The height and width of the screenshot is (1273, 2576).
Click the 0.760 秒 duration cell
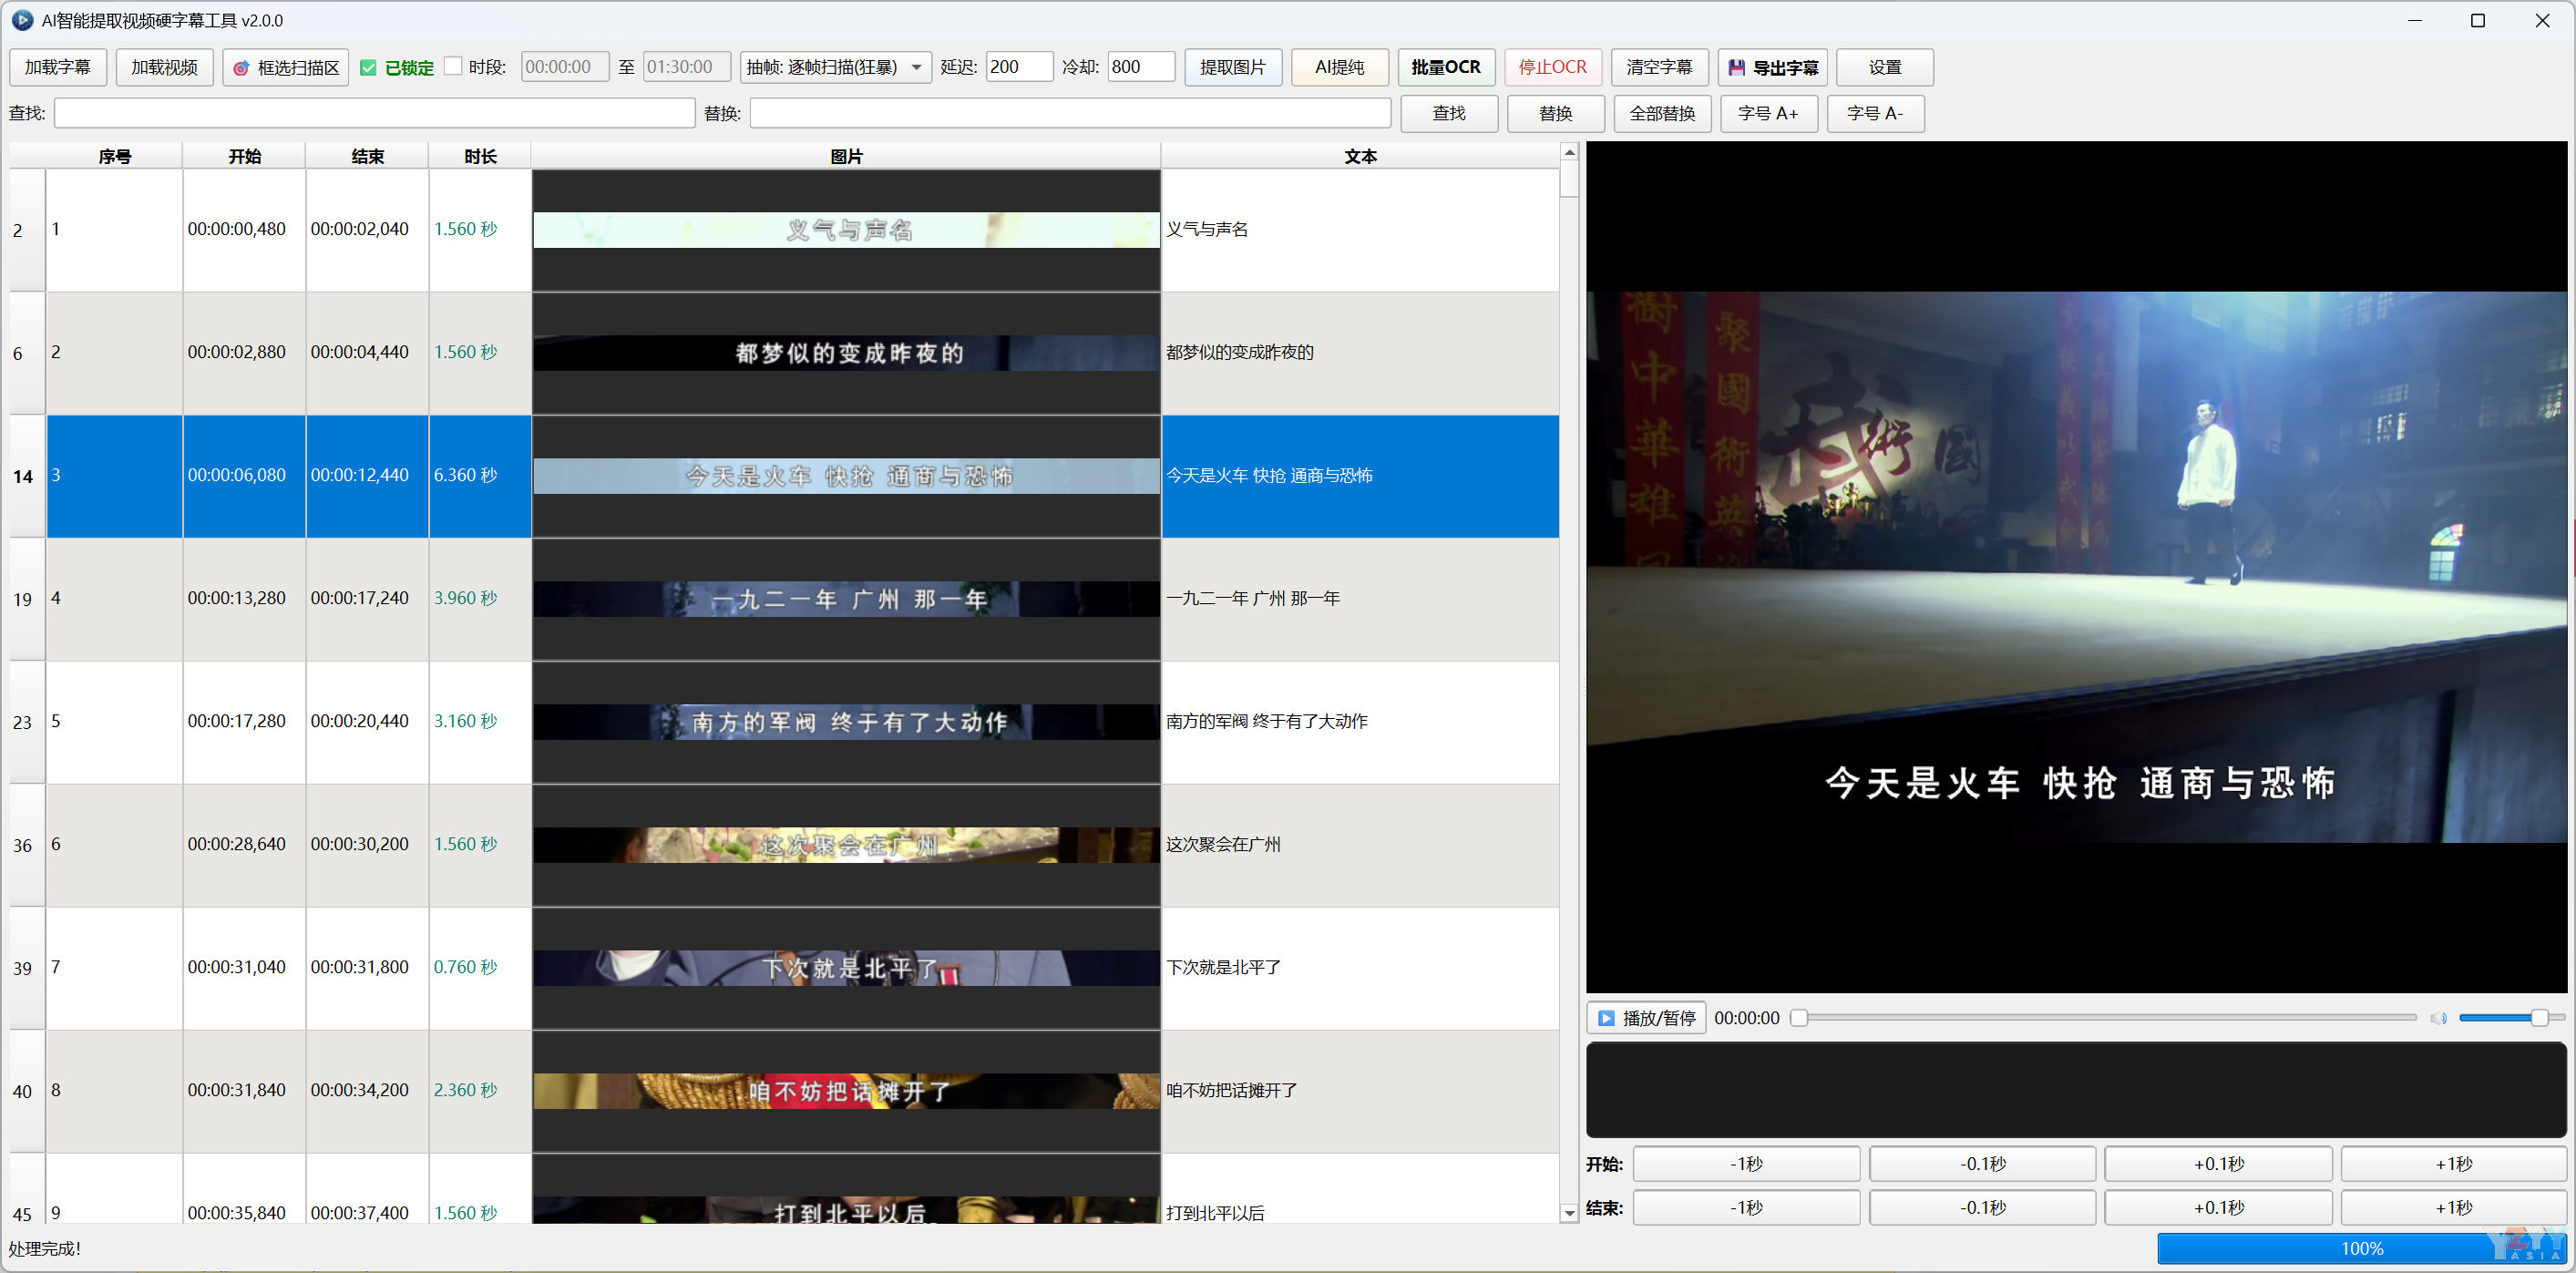[480, 968]
